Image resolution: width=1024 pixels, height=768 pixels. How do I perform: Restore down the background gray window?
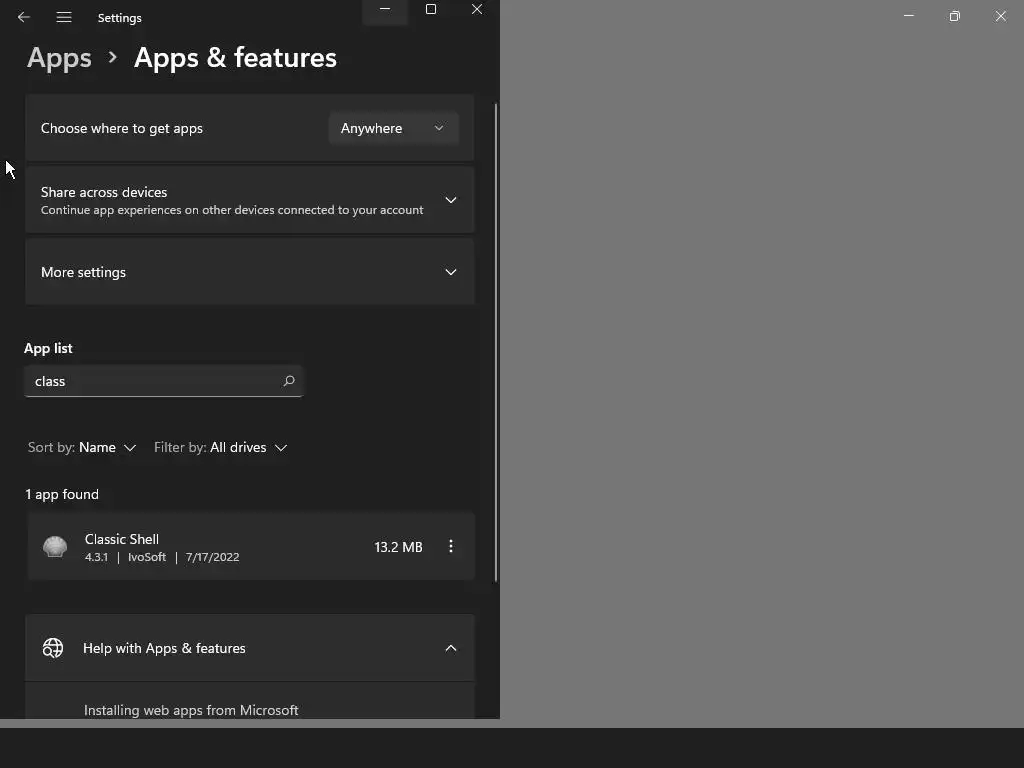(955, 16)
